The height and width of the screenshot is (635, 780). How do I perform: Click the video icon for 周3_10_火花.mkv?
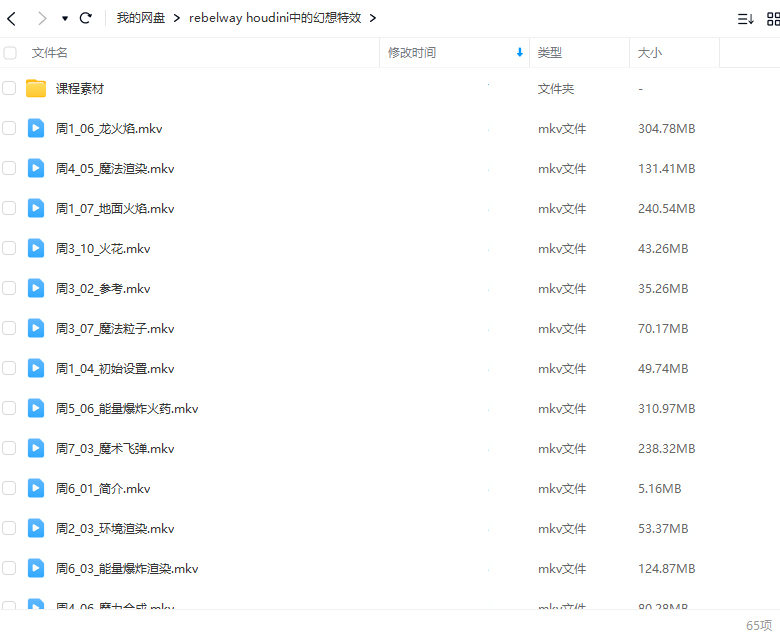pos(36,248)
